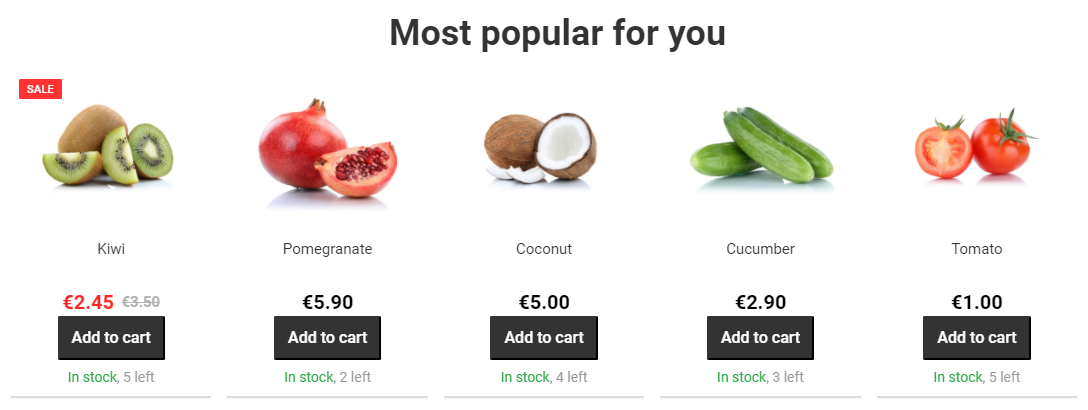Open the Kiwi product name link
Viewport: 1088px width, 410px height.
(111, 249)
